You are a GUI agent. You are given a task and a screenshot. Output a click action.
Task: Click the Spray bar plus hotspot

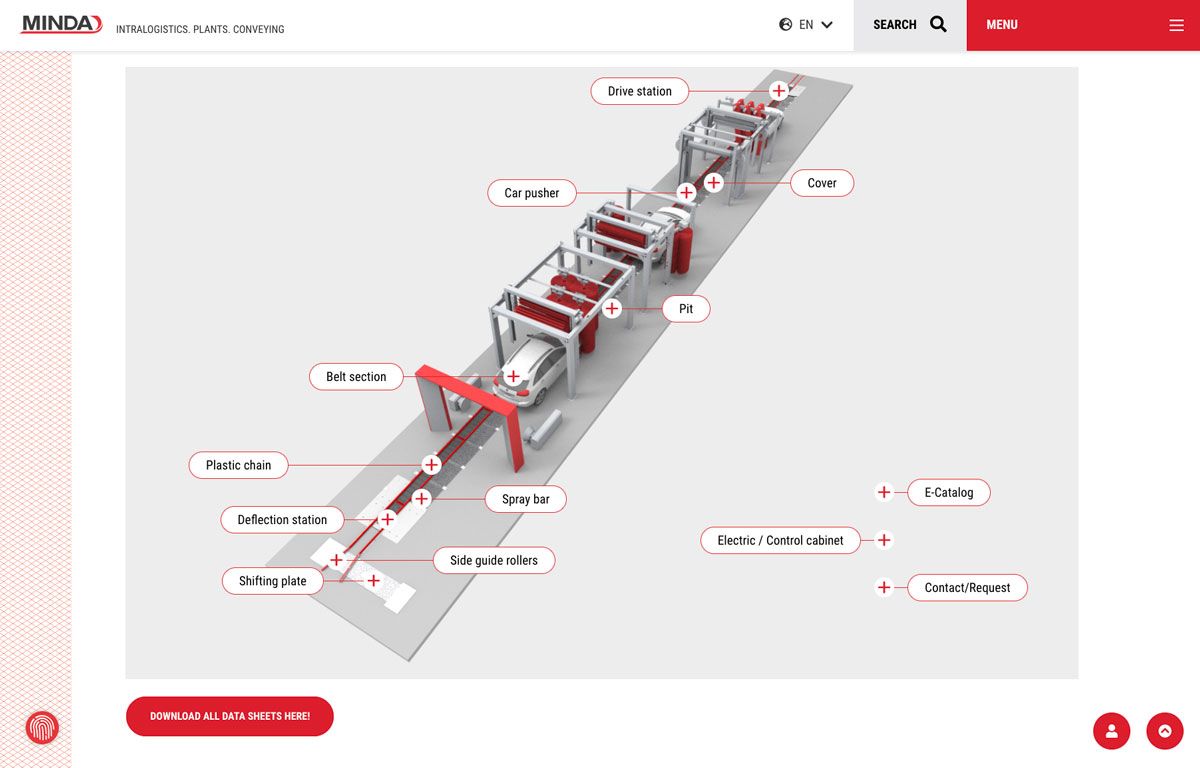coord(421,499)
